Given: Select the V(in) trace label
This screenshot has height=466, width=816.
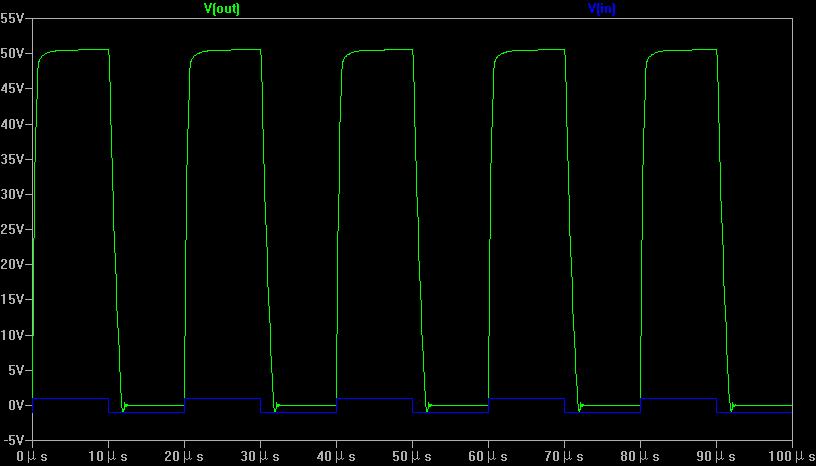Looking at the screenshot, I should (602, 9).
